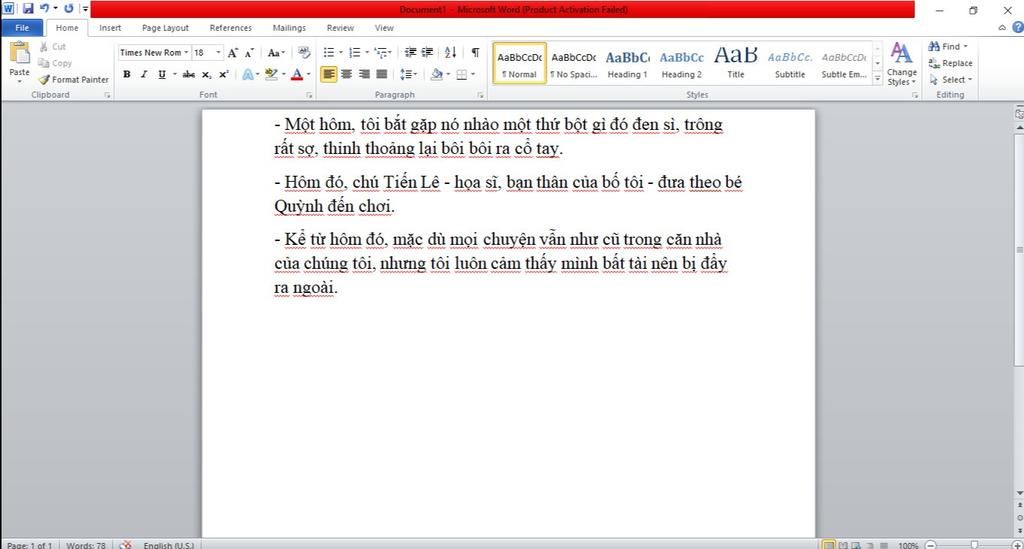The image size is (1024, 549).
Task: Switch to the References tab
Action: coord(231,28)
